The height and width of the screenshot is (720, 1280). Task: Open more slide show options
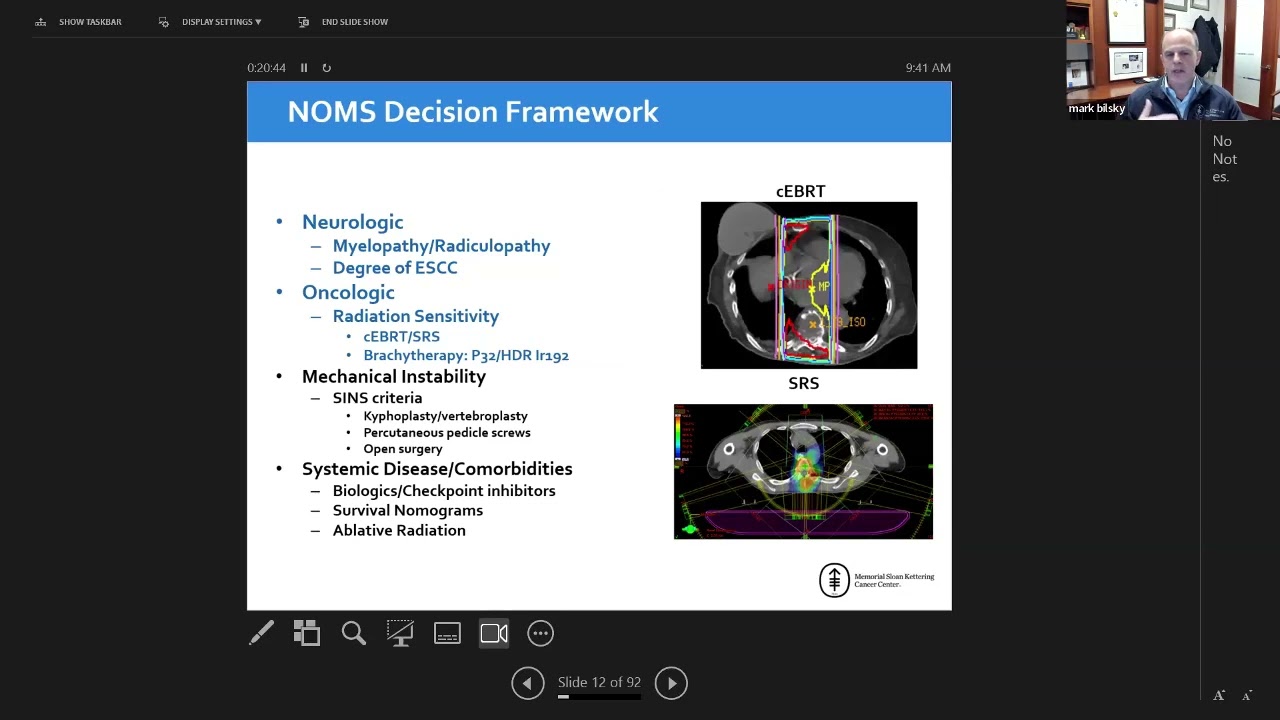pyautogui.click(x=540, y=633)
